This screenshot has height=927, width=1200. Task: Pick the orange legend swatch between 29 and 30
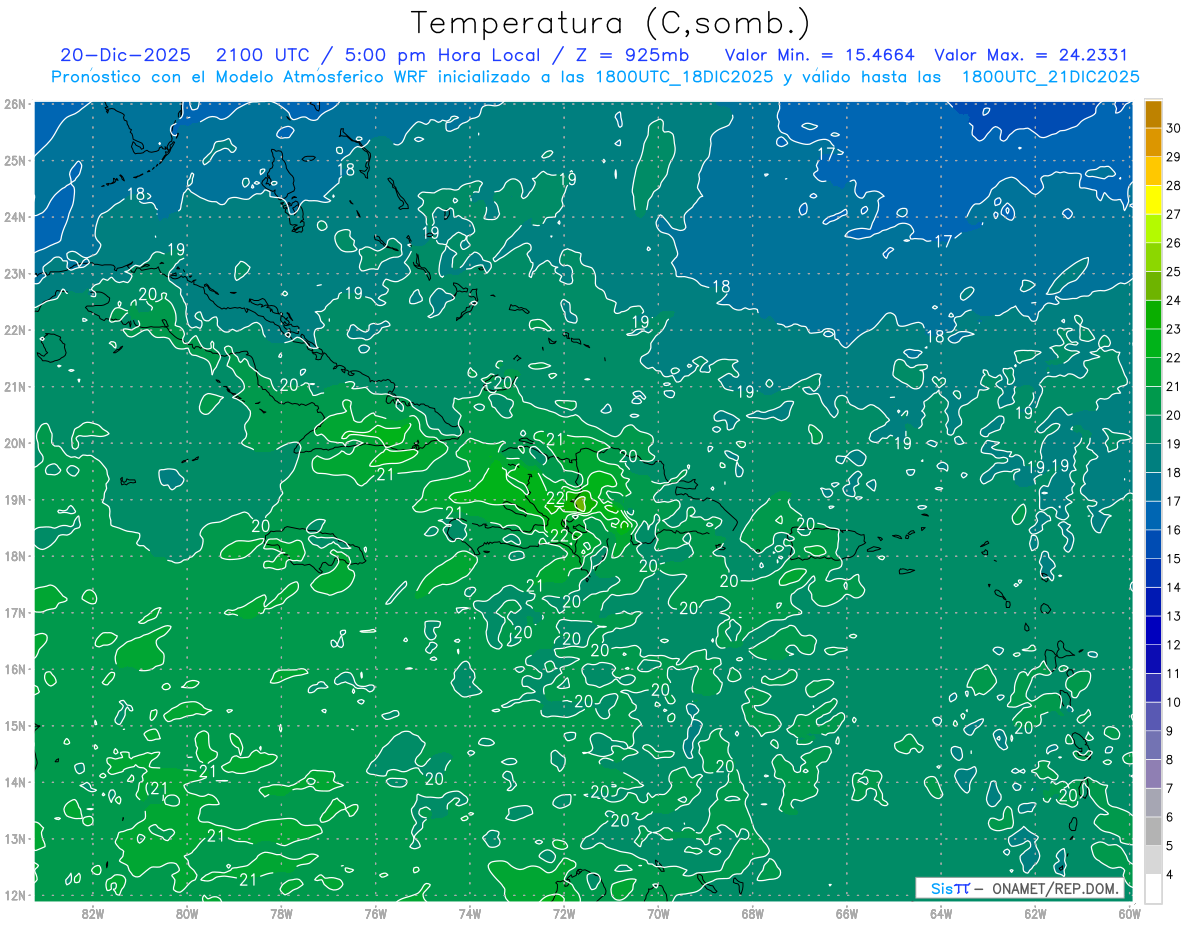[x=1153, y=143]
